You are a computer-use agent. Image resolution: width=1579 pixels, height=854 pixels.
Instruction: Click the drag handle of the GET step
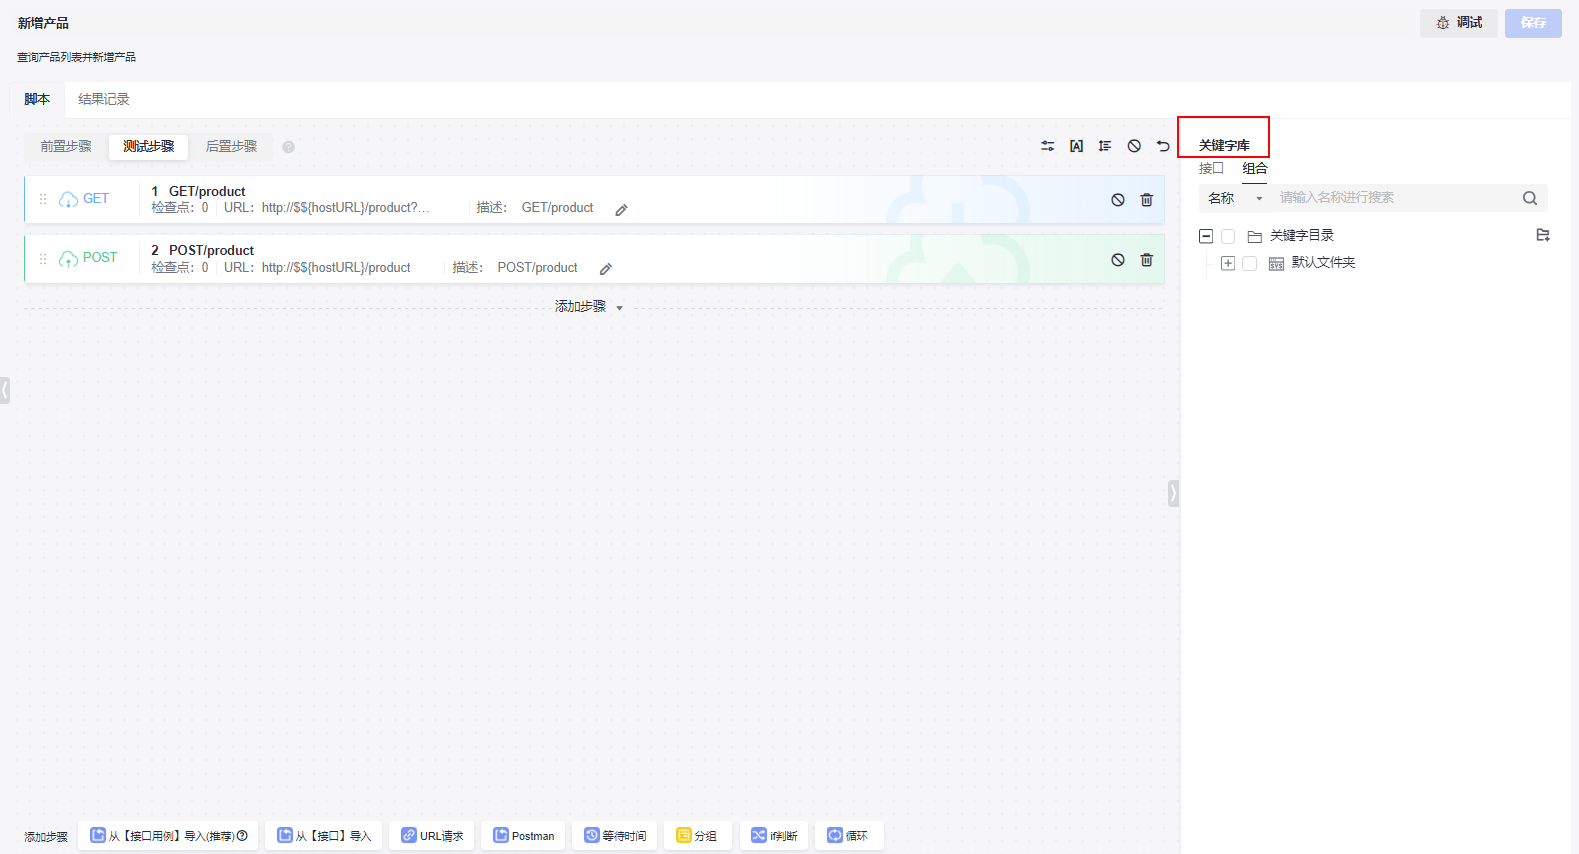click(x=43, y=199)
